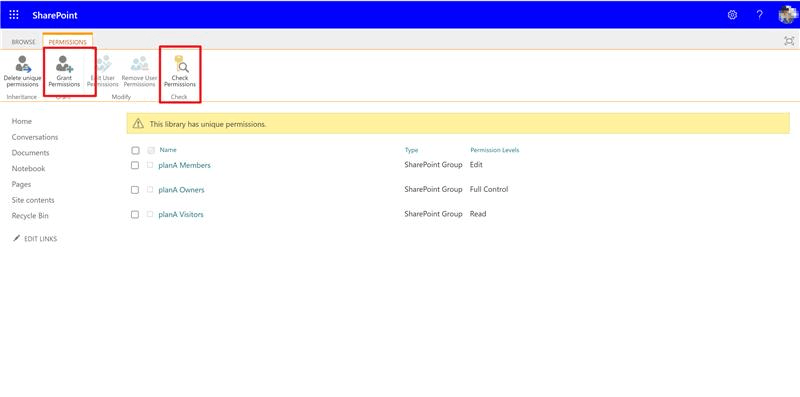
Task: Open the planA Owners group link
Action: click(x=181, y=190)
